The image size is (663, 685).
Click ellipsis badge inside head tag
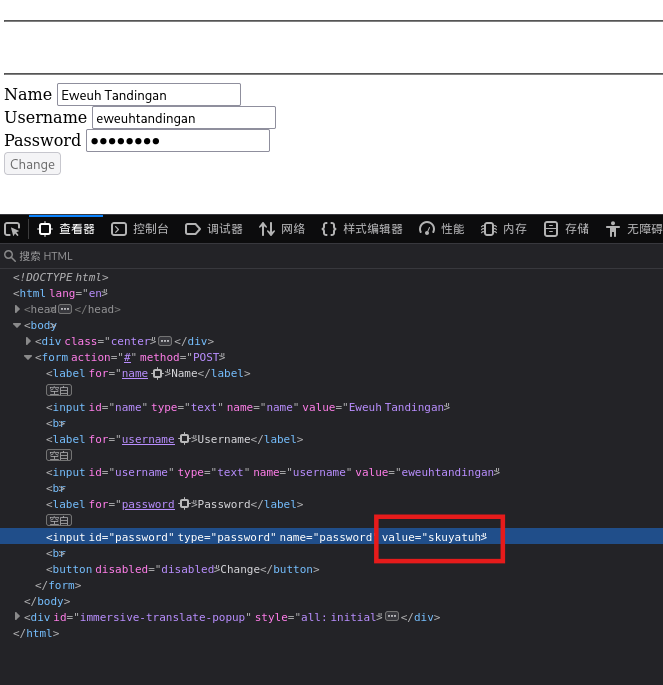pyautogui.click(x=65, y=309)
